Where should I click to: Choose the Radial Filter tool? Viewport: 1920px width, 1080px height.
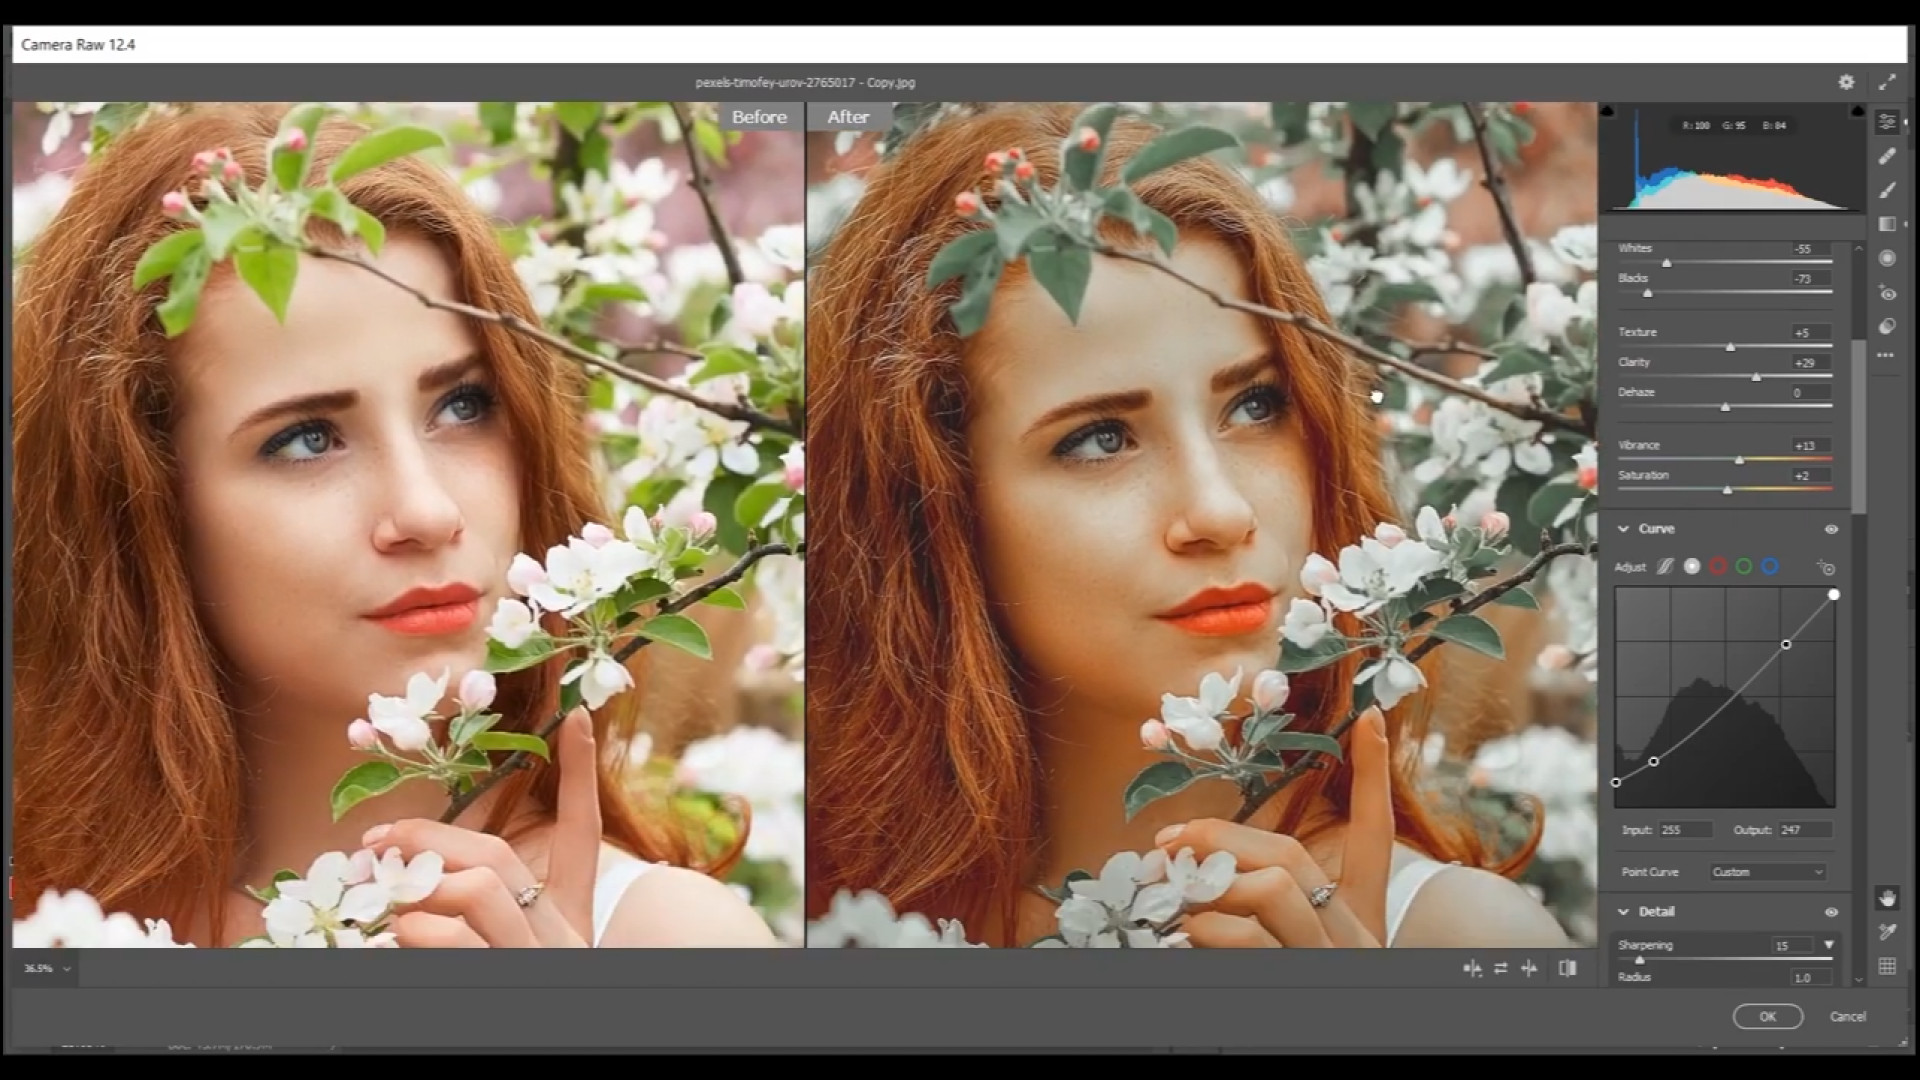click(x=1887, y=258)
